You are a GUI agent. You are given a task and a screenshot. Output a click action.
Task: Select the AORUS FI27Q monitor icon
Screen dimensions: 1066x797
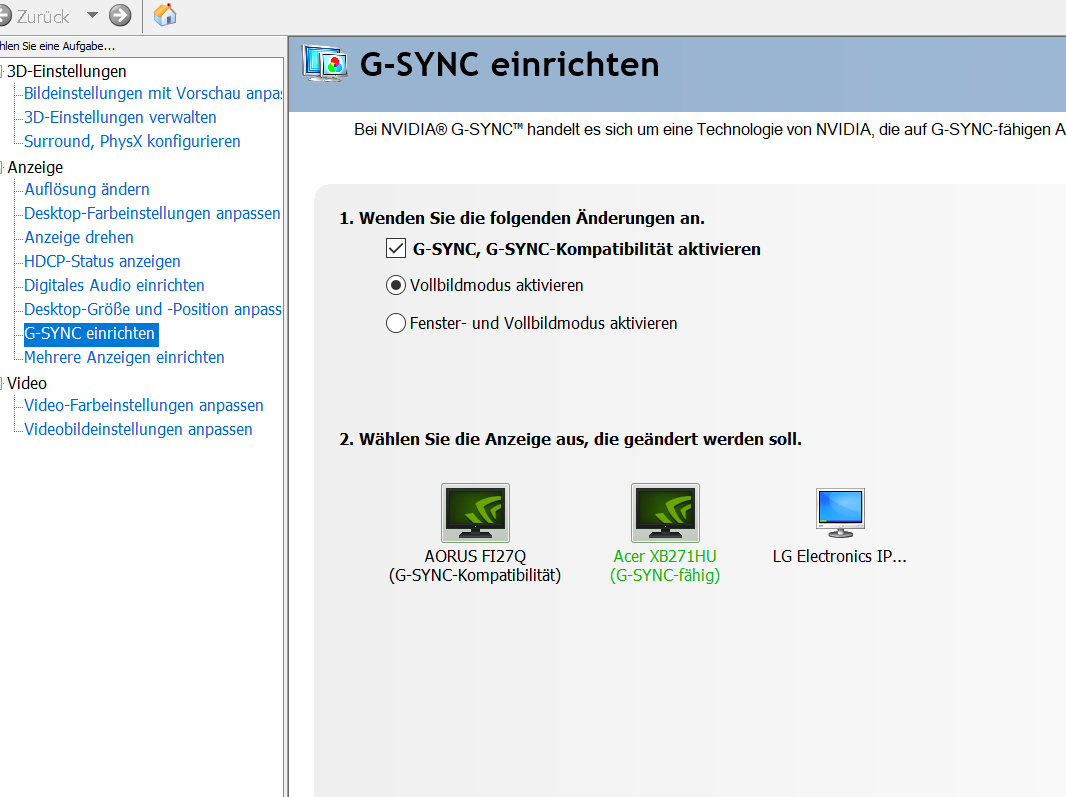pos(475,513)
